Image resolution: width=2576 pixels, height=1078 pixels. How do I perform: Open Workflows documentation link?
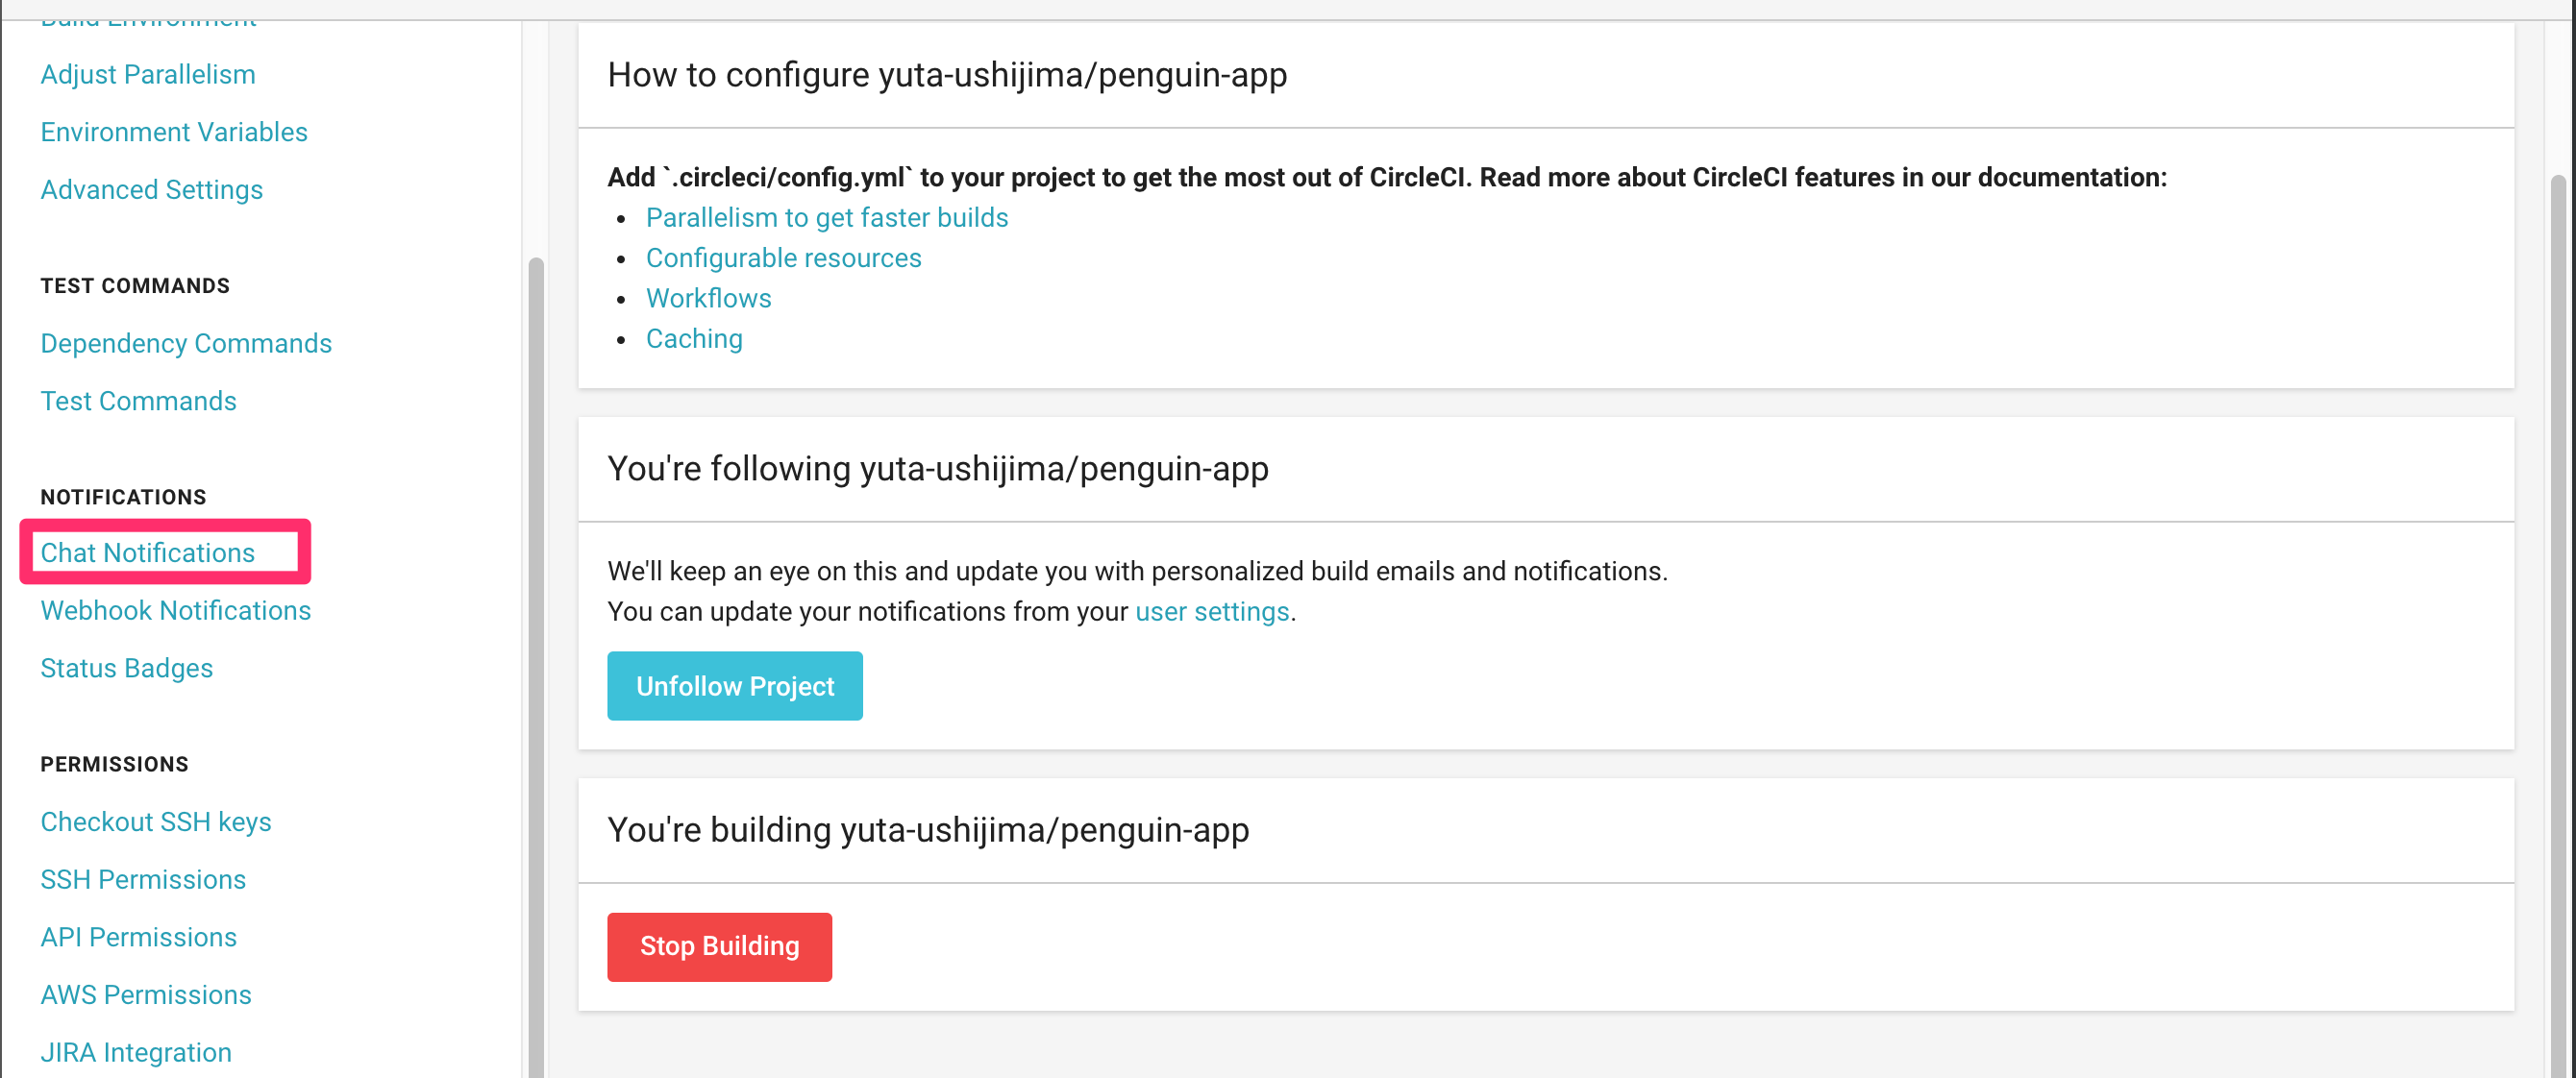[x=708, y=298]
